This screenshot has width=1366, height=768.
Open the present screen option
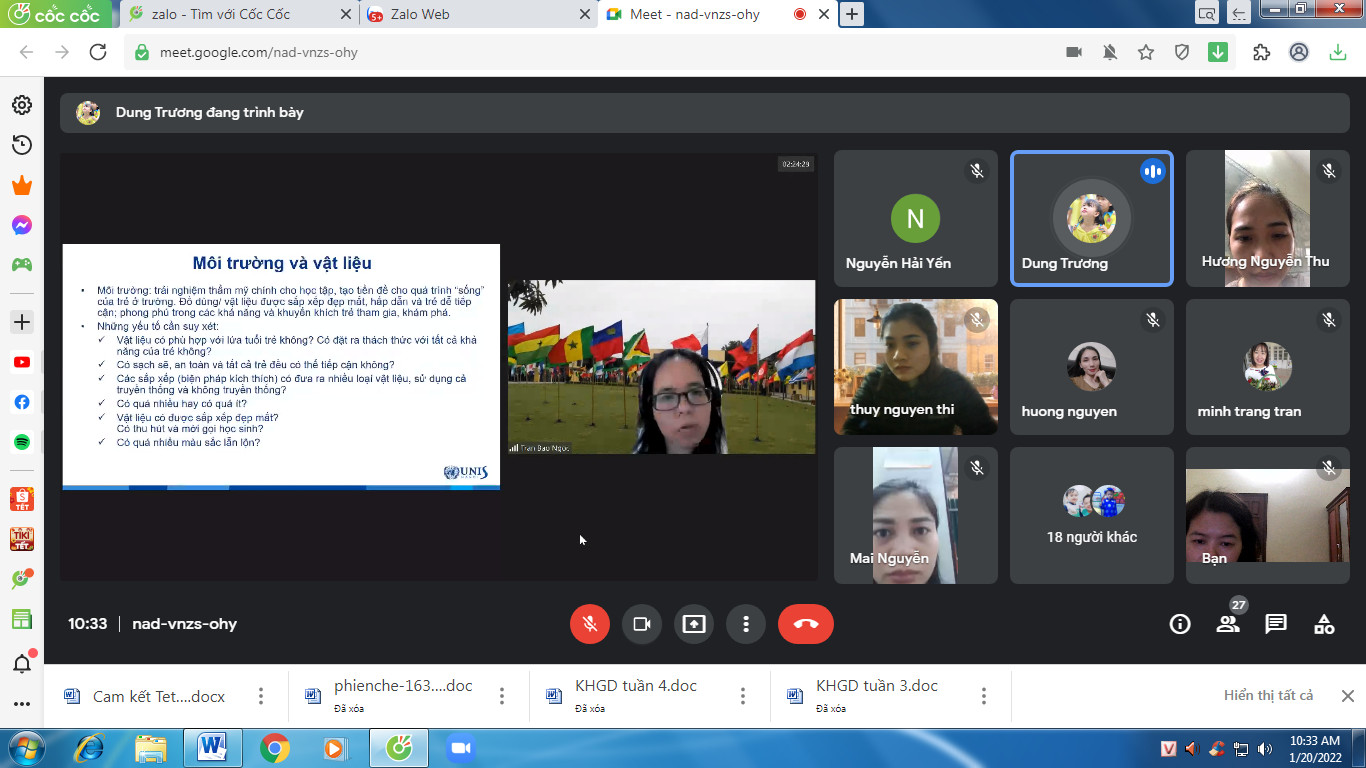click(694, 624)
